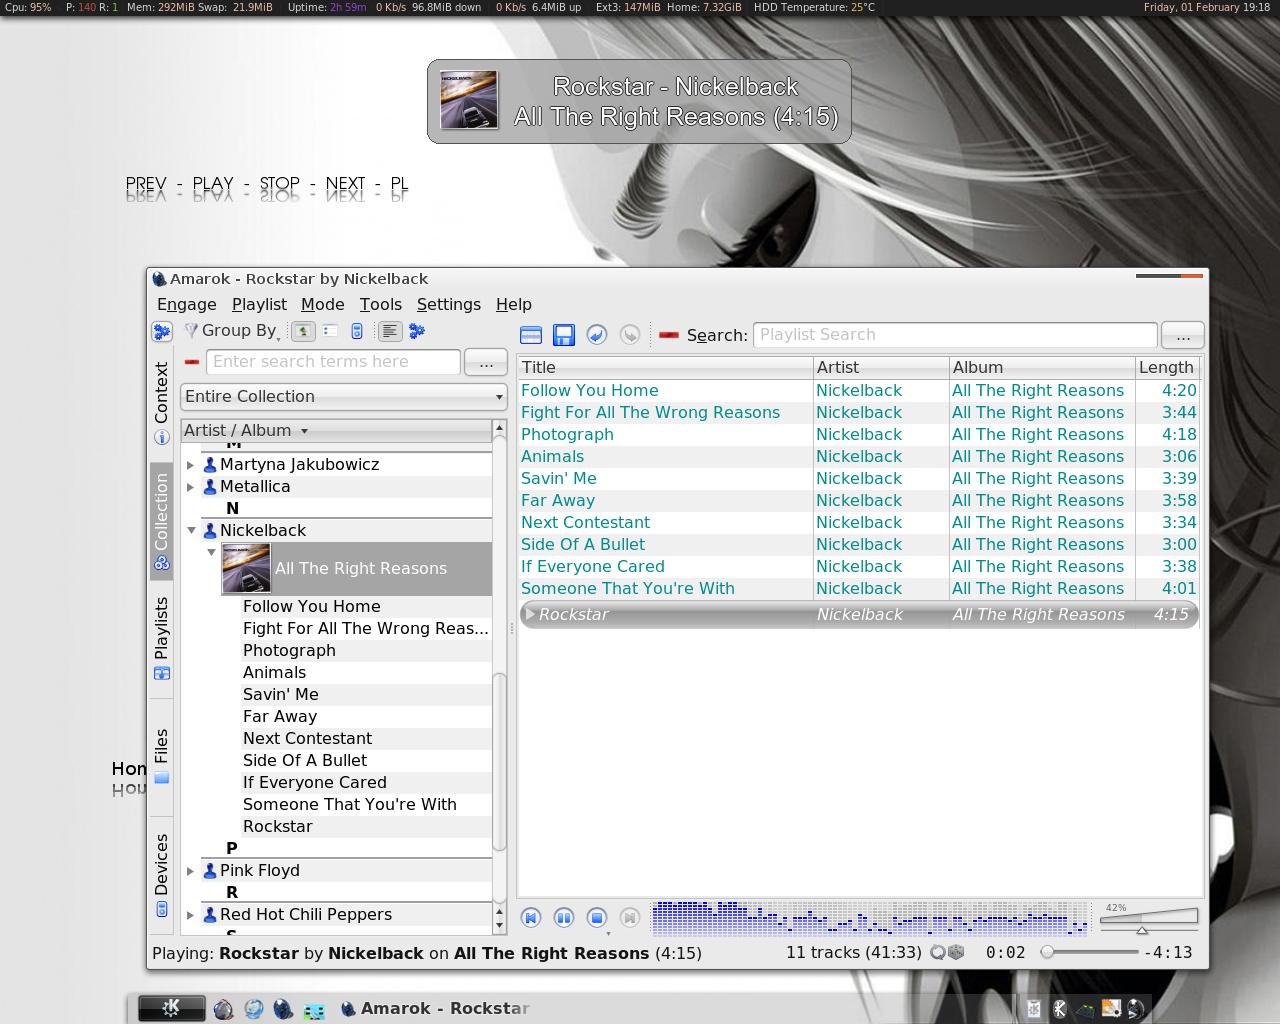Click the playlist search options '...' button
Viewport: 1280px width, 1024px height.
[1183, 335]
